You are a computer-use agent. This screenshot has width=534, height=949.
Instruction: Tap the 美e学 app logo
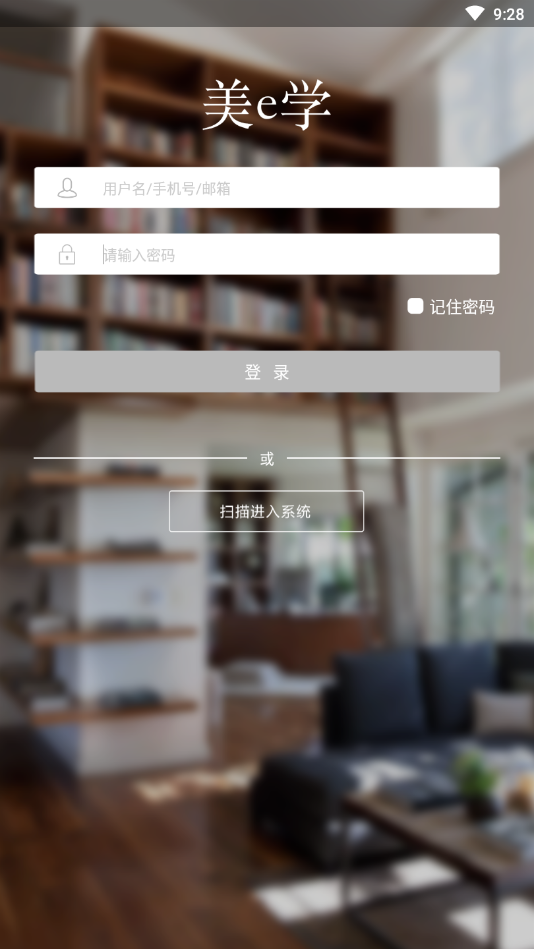point(266,106)
